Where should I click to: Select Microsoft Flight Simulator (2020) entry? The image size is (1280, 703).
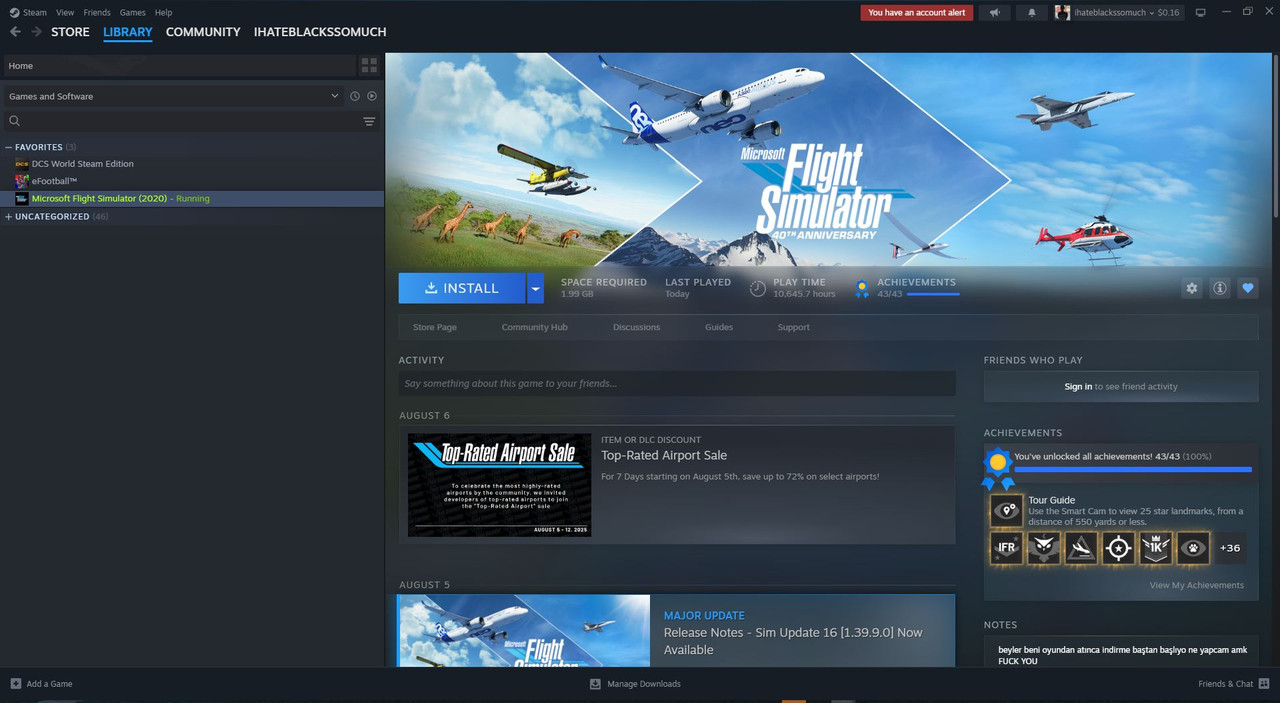pos(192,198)
